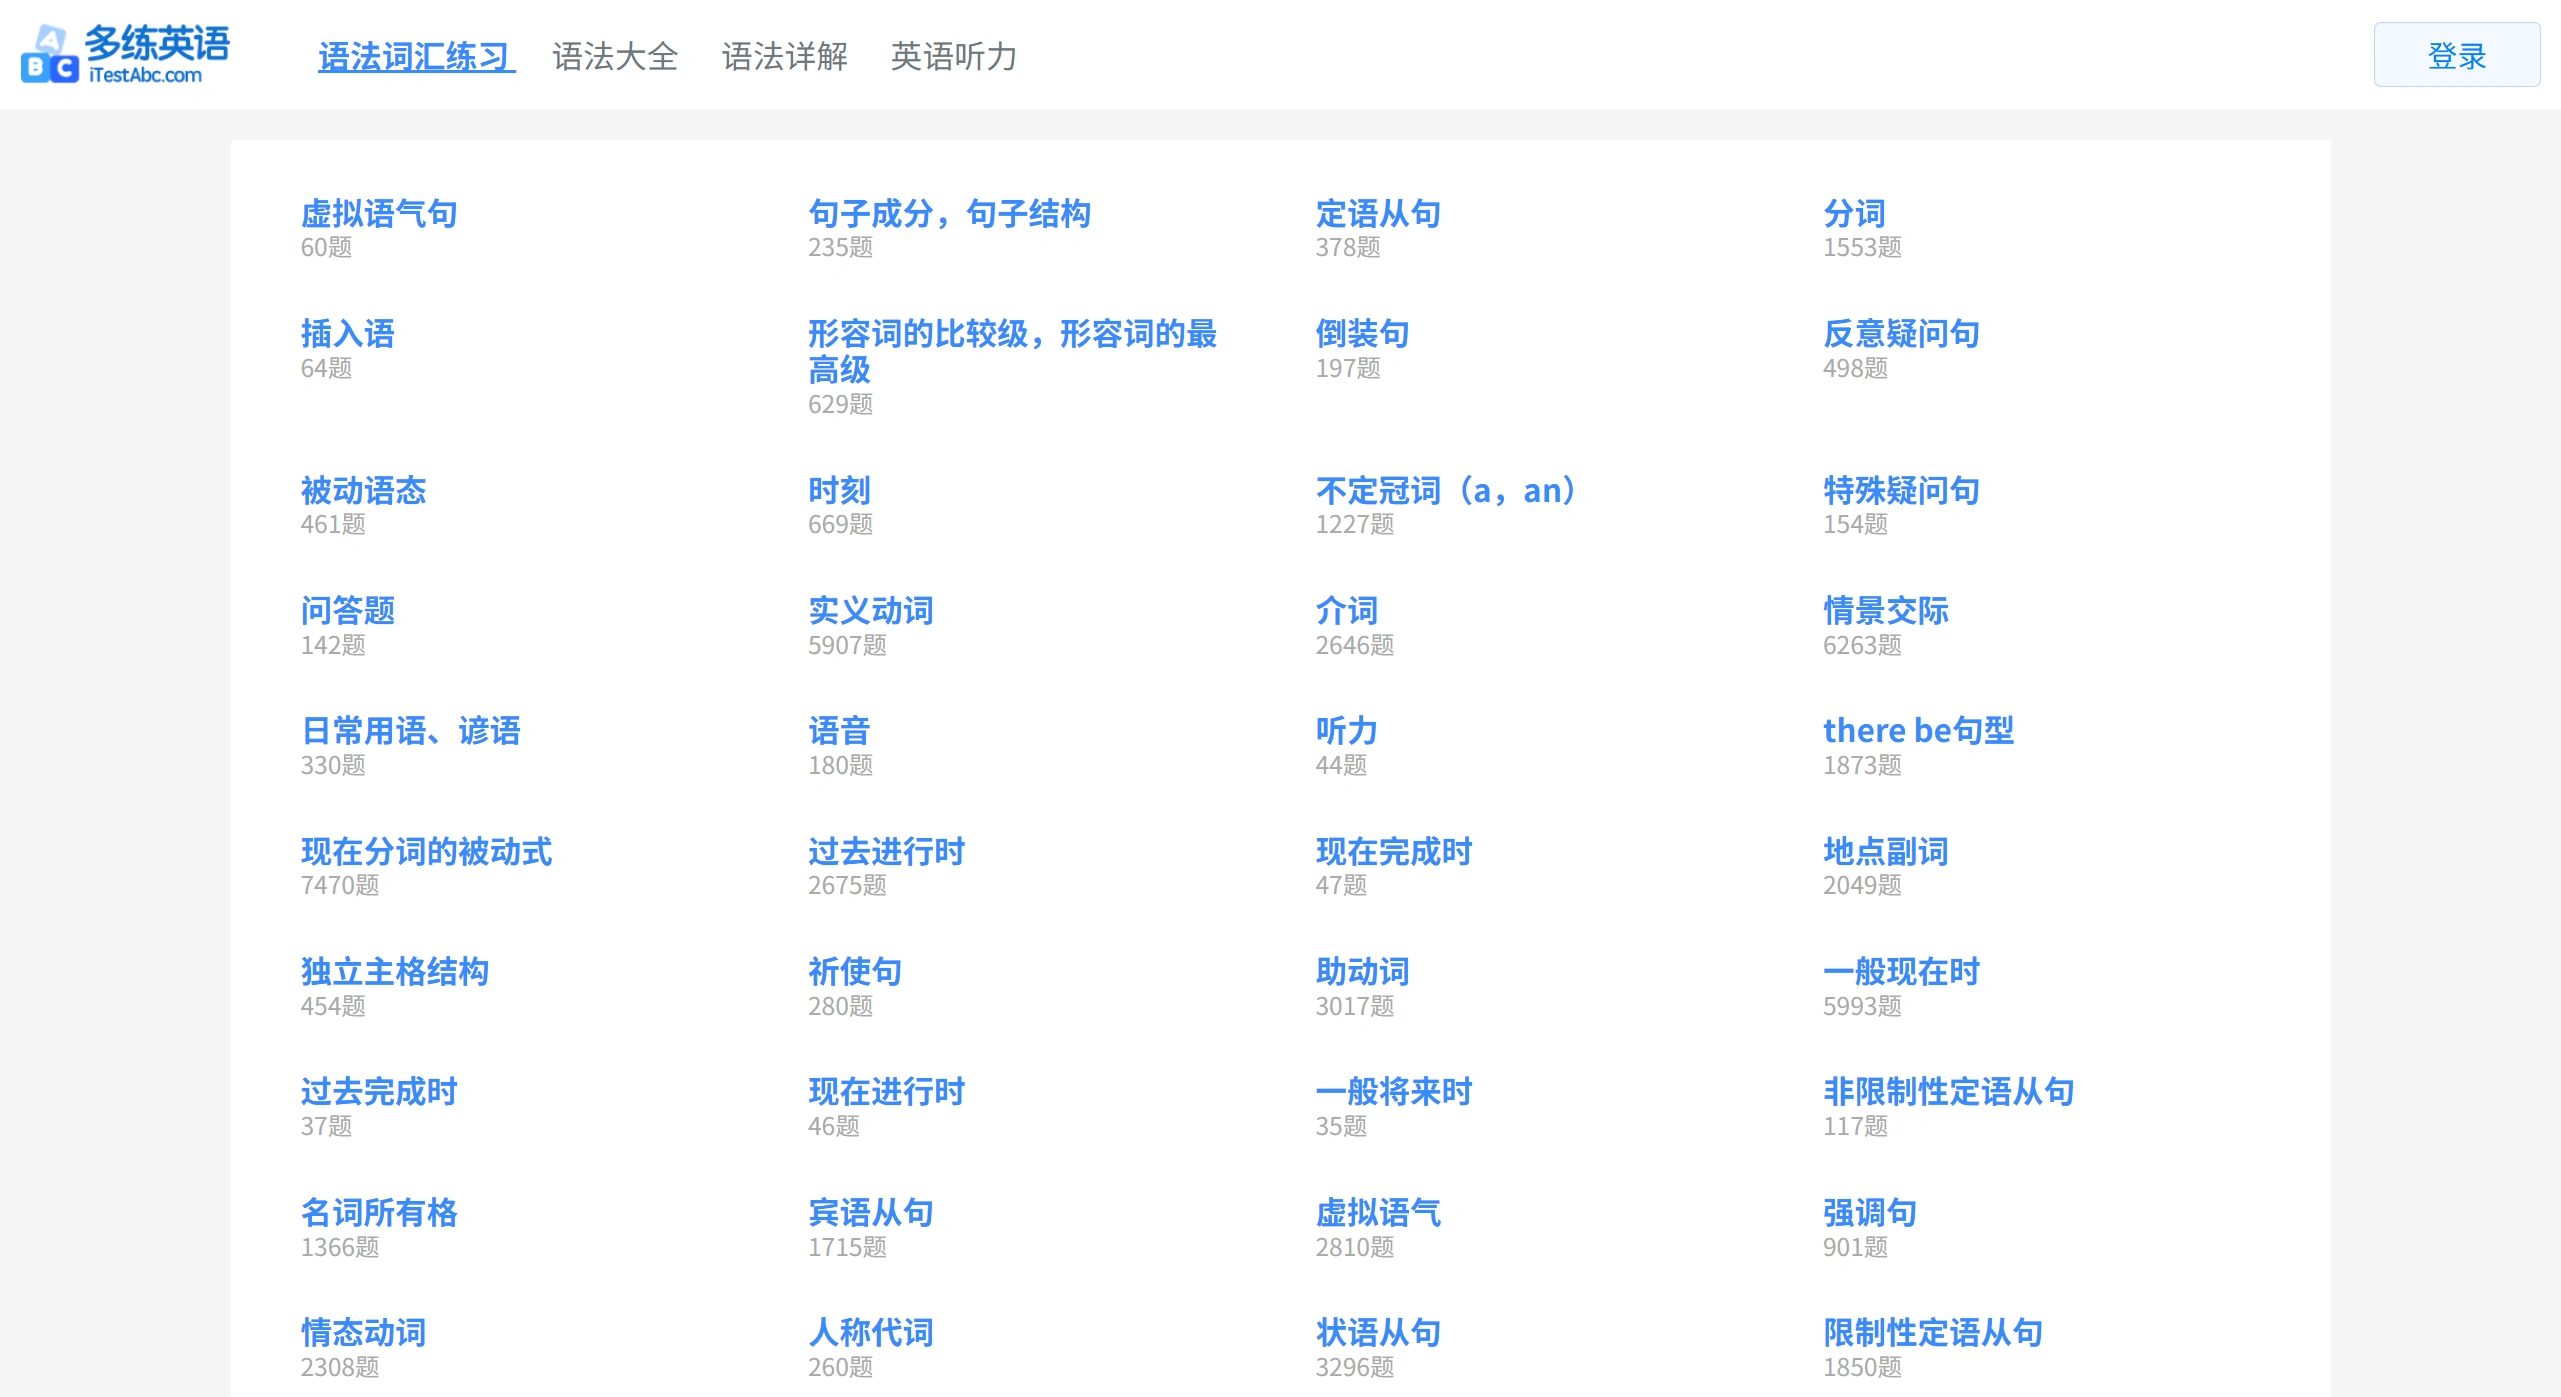2561x1397 pixels.
Task: Select 情景交际 practice questions
Action: coord(1886,611)
